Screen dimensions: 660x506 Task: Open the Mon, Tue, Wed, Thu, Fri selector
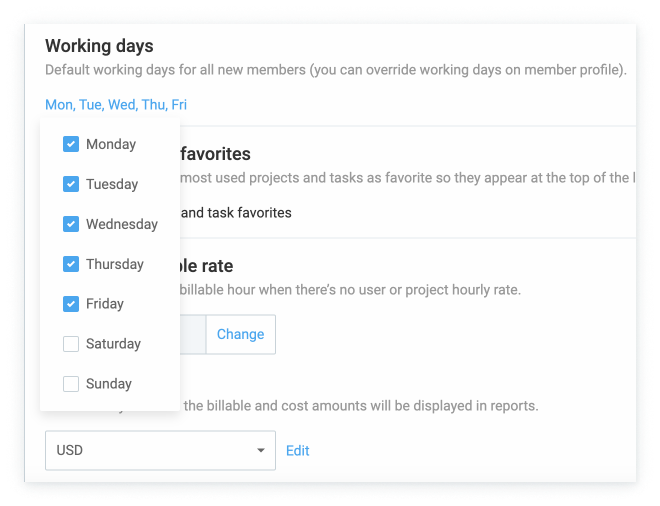(116, 105)
